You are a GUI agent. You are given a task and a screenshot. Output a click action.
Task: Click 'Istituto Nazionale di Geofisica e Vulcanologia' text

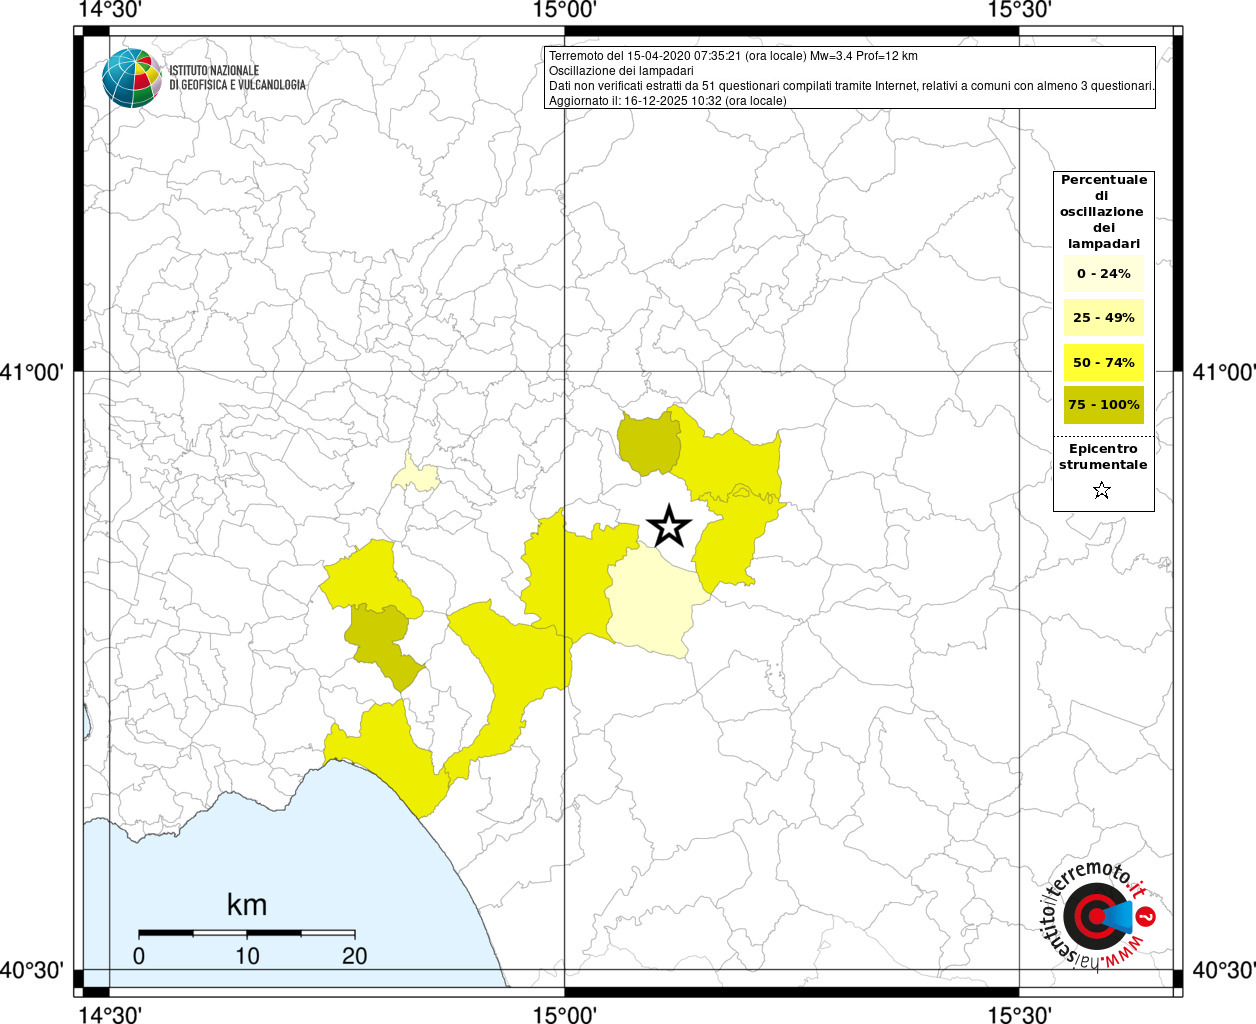point(237,78)
